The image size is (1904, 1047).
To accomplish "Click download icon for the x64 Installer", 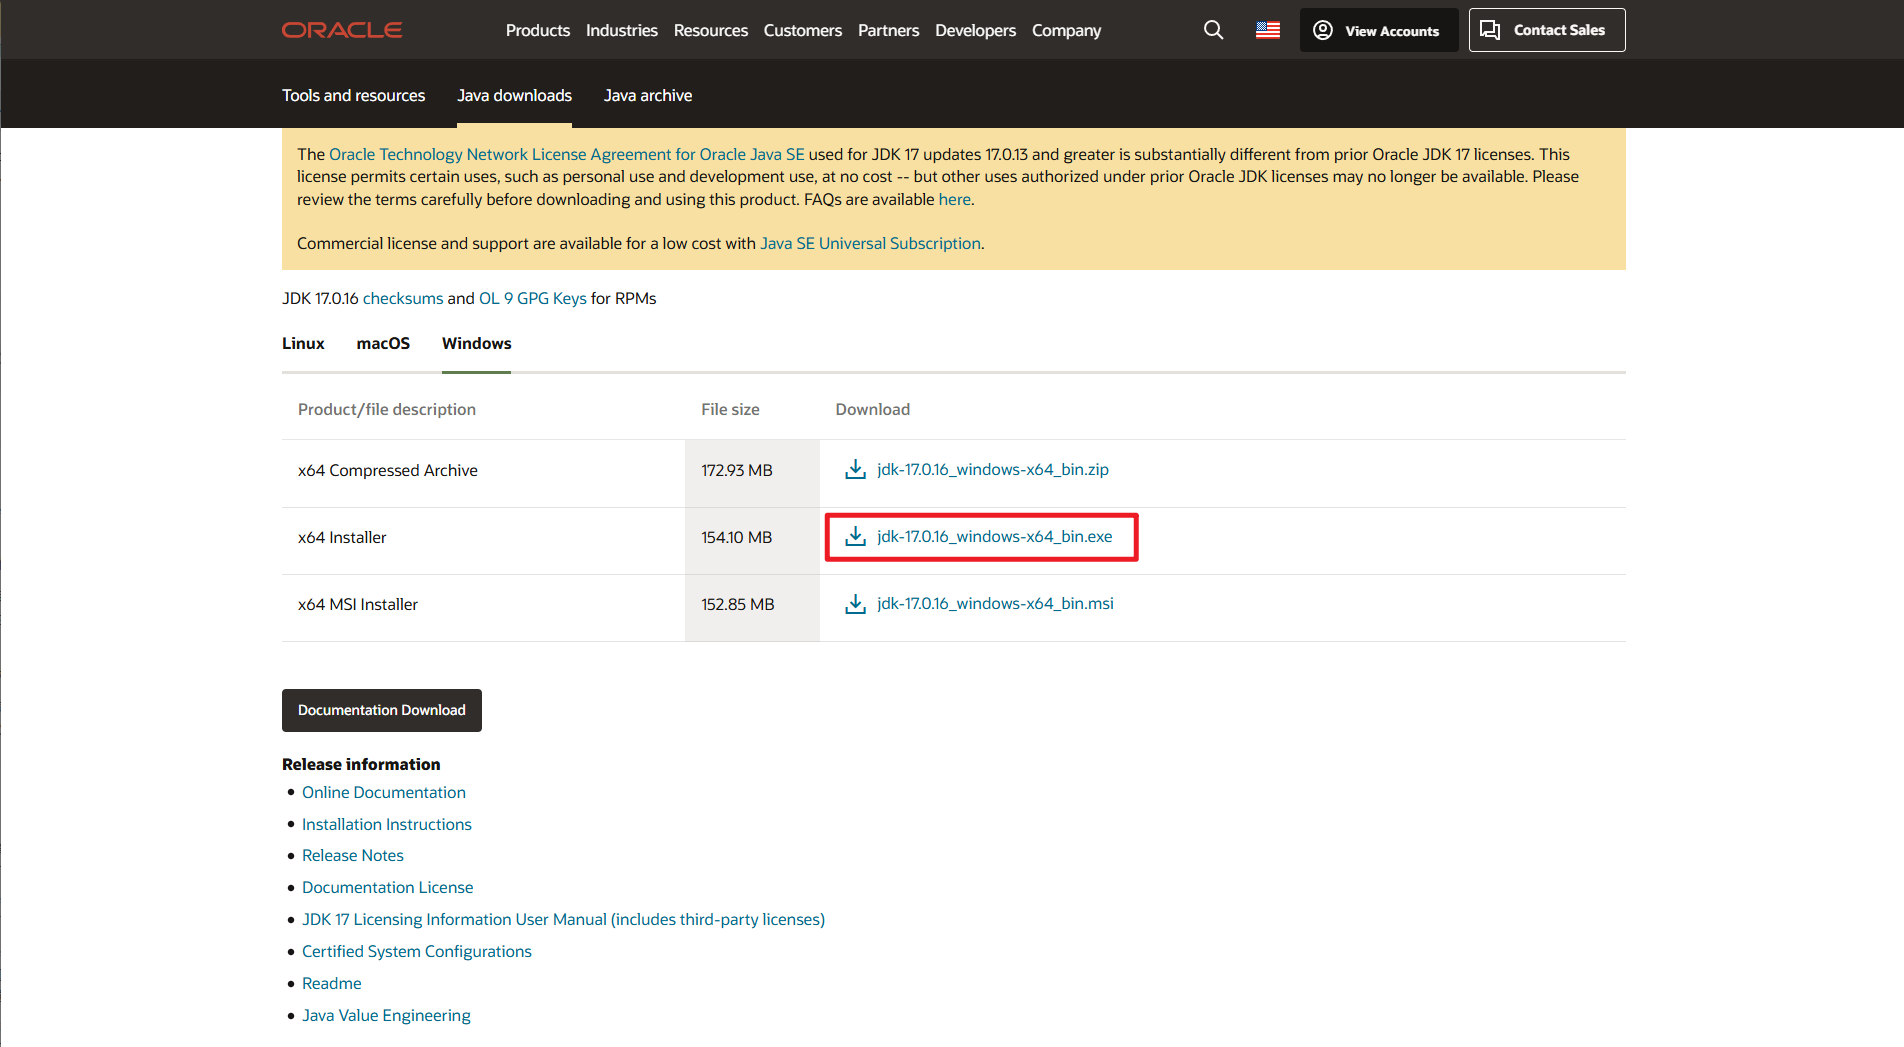I will [854, 537].
